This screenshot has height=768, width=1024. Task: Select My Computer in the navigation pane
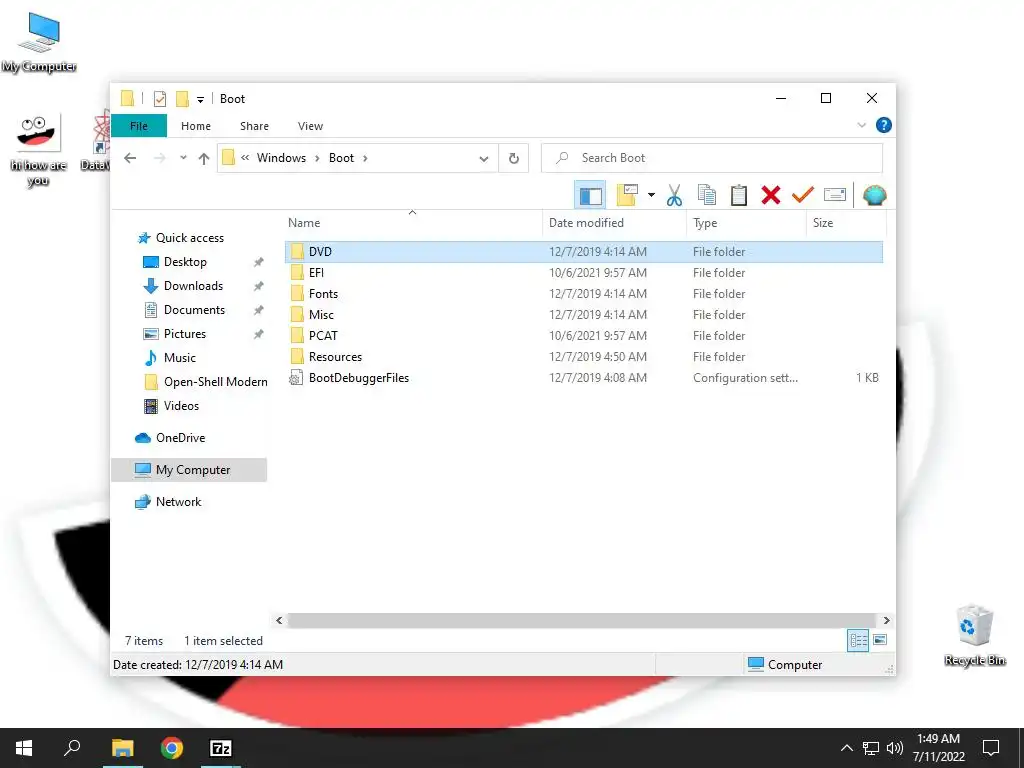pos(189,470)
